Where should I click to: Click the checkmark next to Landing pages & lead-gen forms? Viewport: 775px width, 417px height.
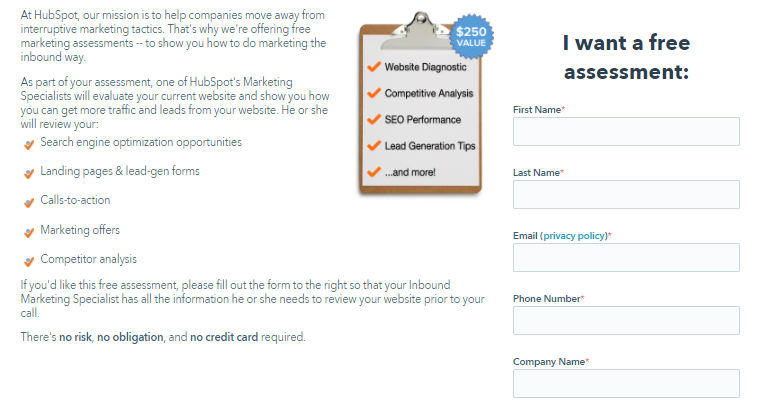pos(29,173)
